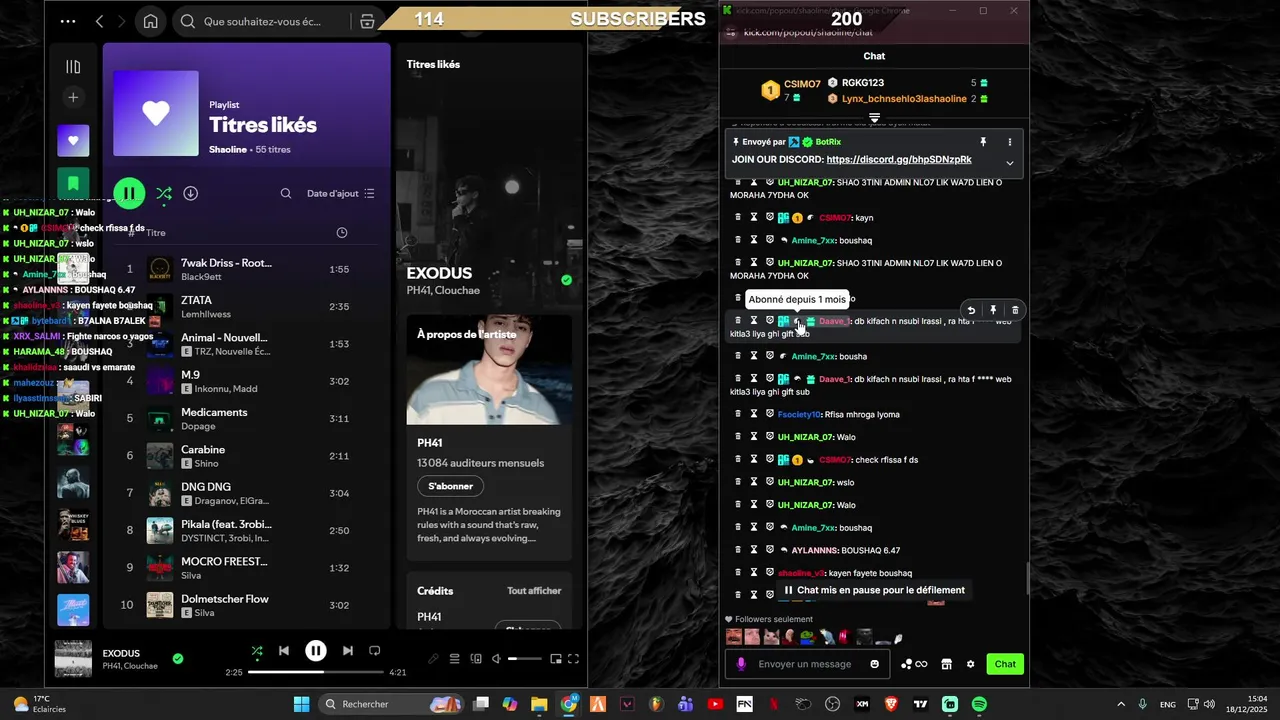Toggle repeat mode in player bar
Viewport: 1280px width, 720px height.
click(x=375, y=651)
